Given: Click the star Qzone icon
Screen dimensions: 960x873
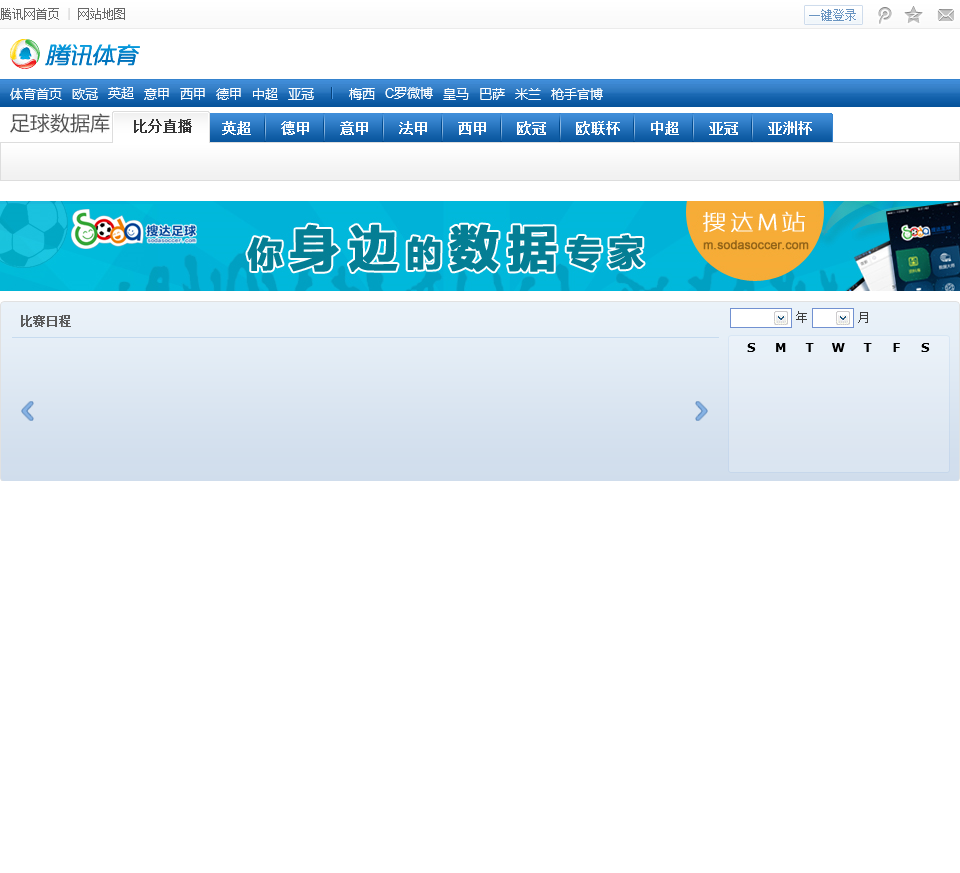Looking at the screenshot, I should click(x=913, y=15).
